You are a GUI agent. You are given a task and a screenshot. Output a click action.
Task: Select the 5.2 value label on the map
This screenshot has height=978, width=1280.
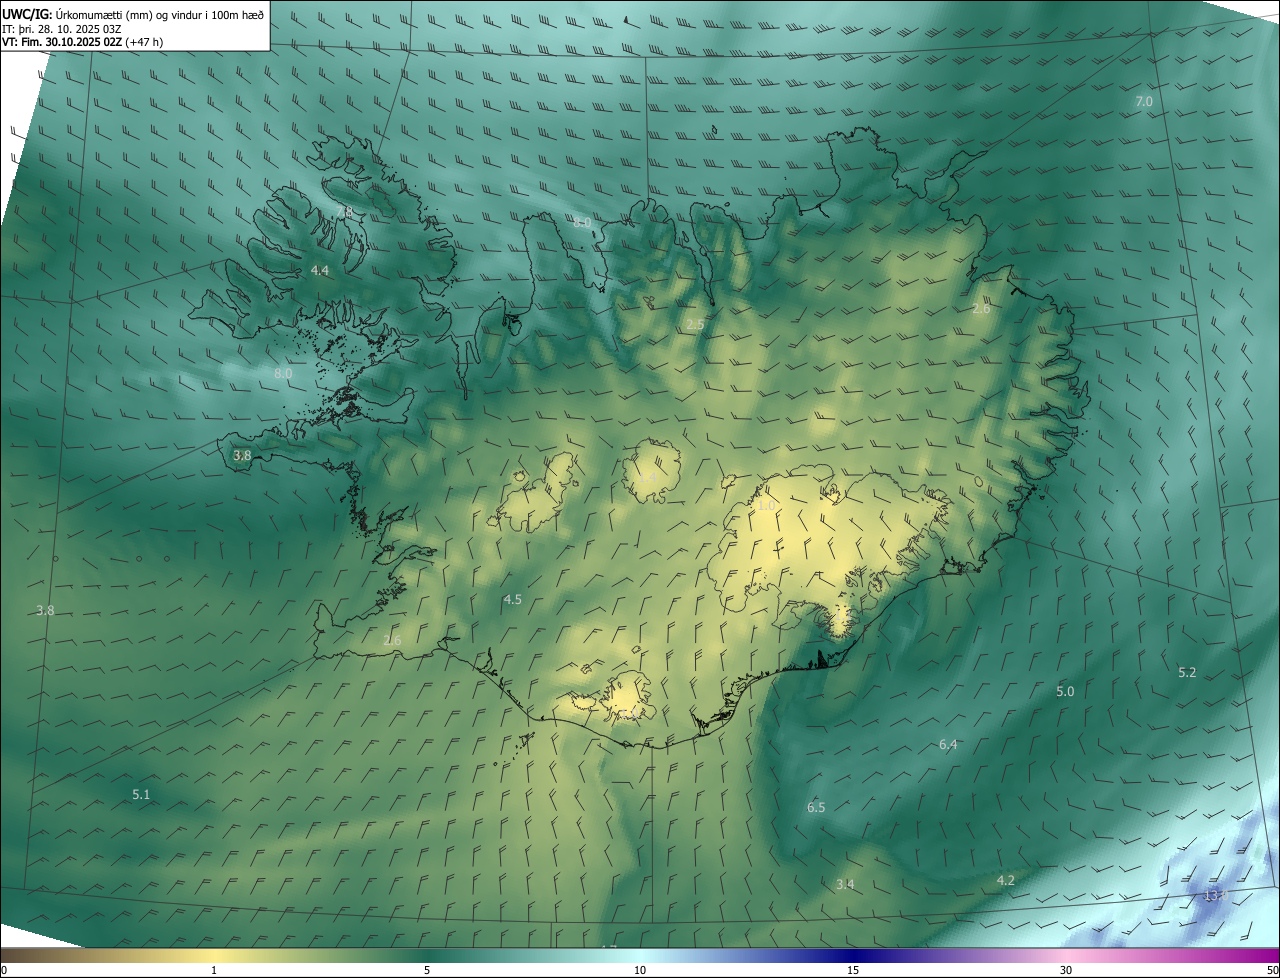point(1187,673)
